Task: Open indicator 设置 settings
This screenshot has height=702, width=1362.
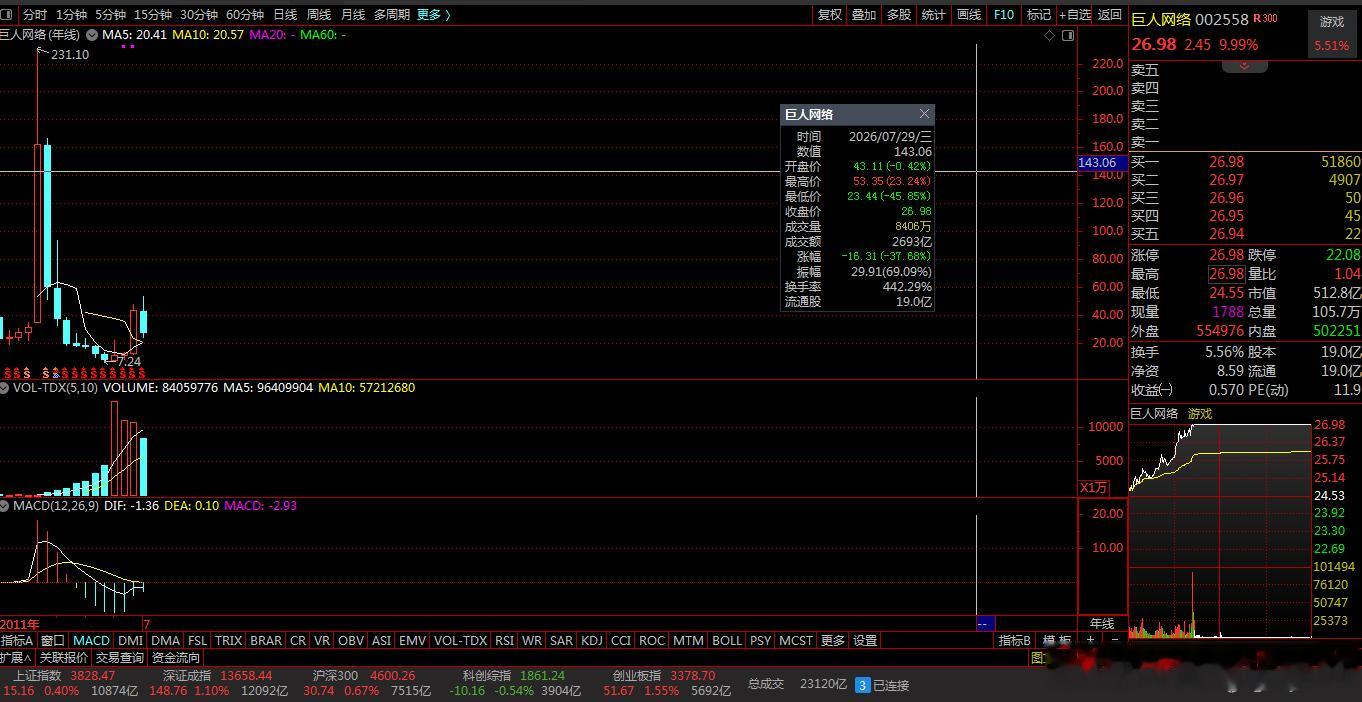Action: click(865, 640)
